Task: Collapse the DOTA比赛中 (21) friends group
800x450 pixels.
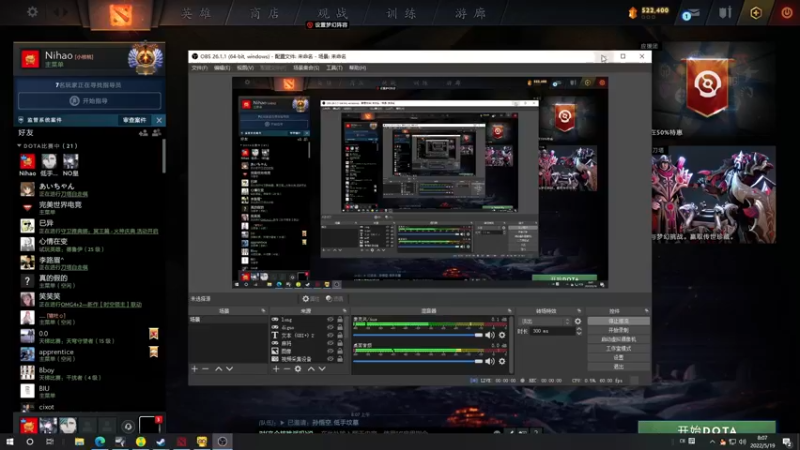Action: (19, 146)
